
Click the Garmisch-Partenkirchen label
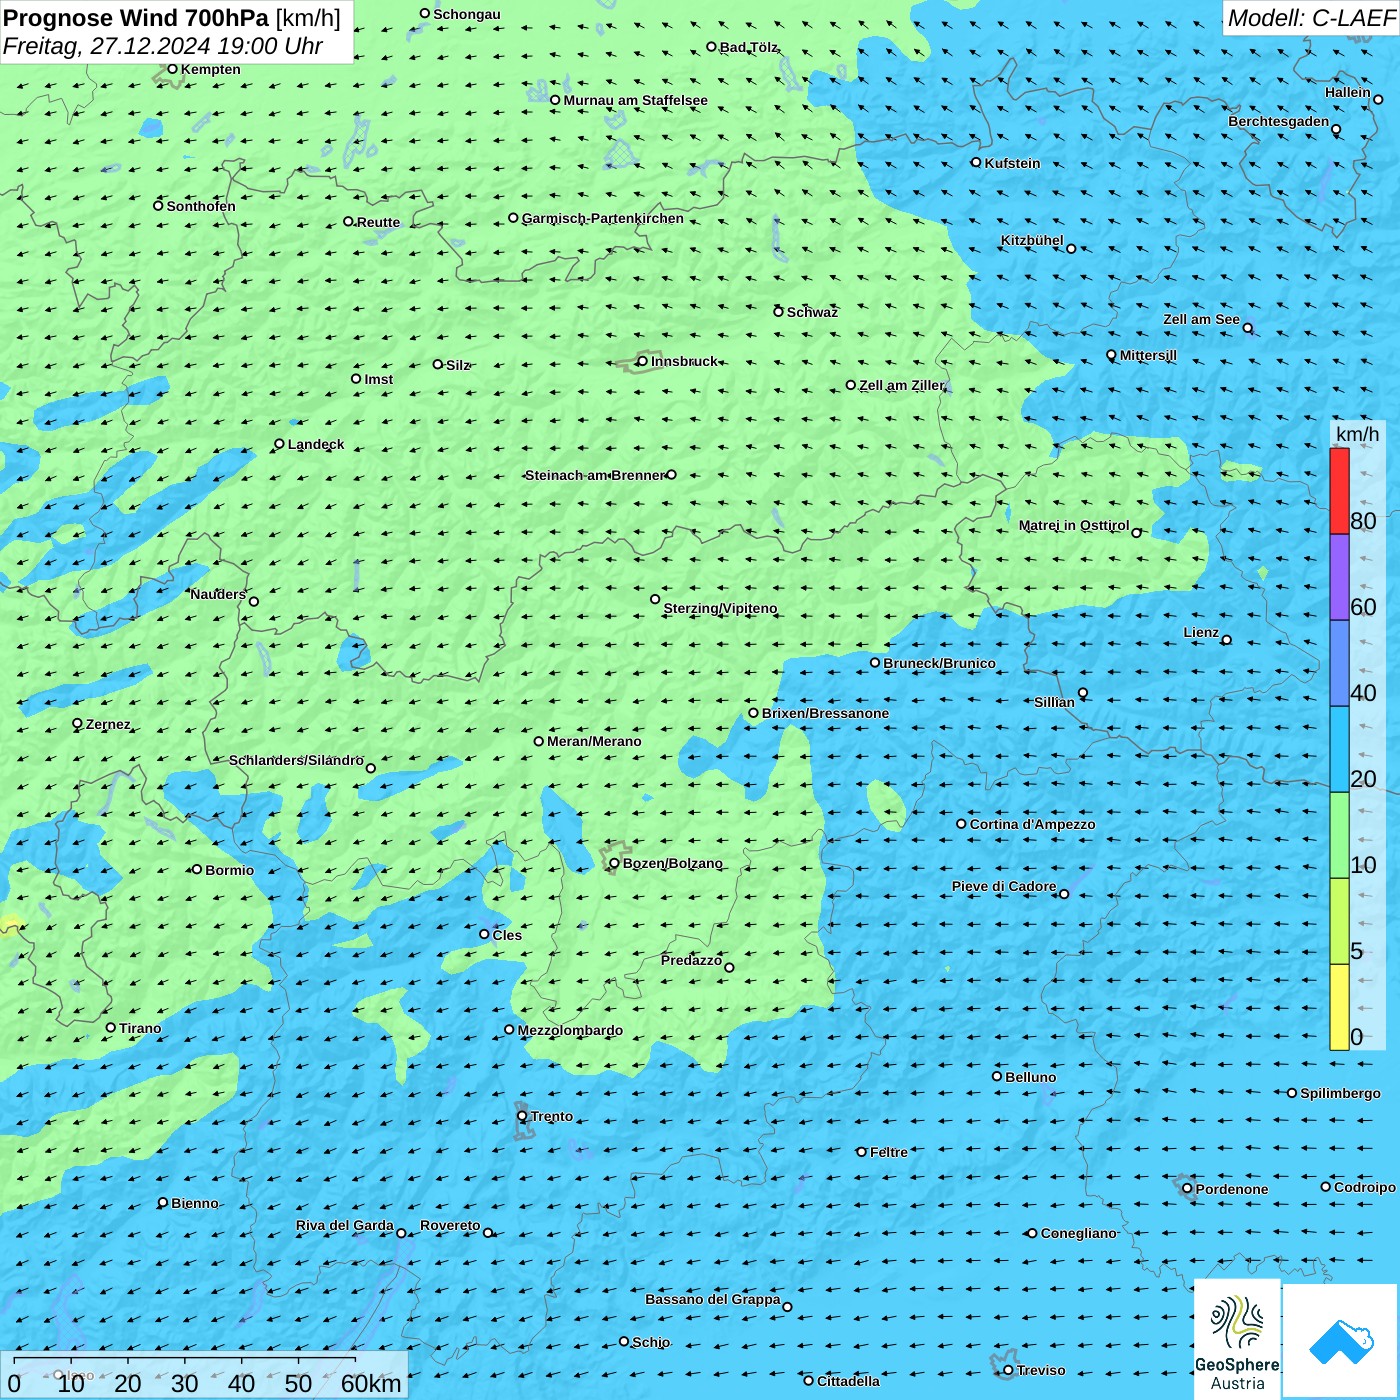pyautogui.click(x=602, y=218)
